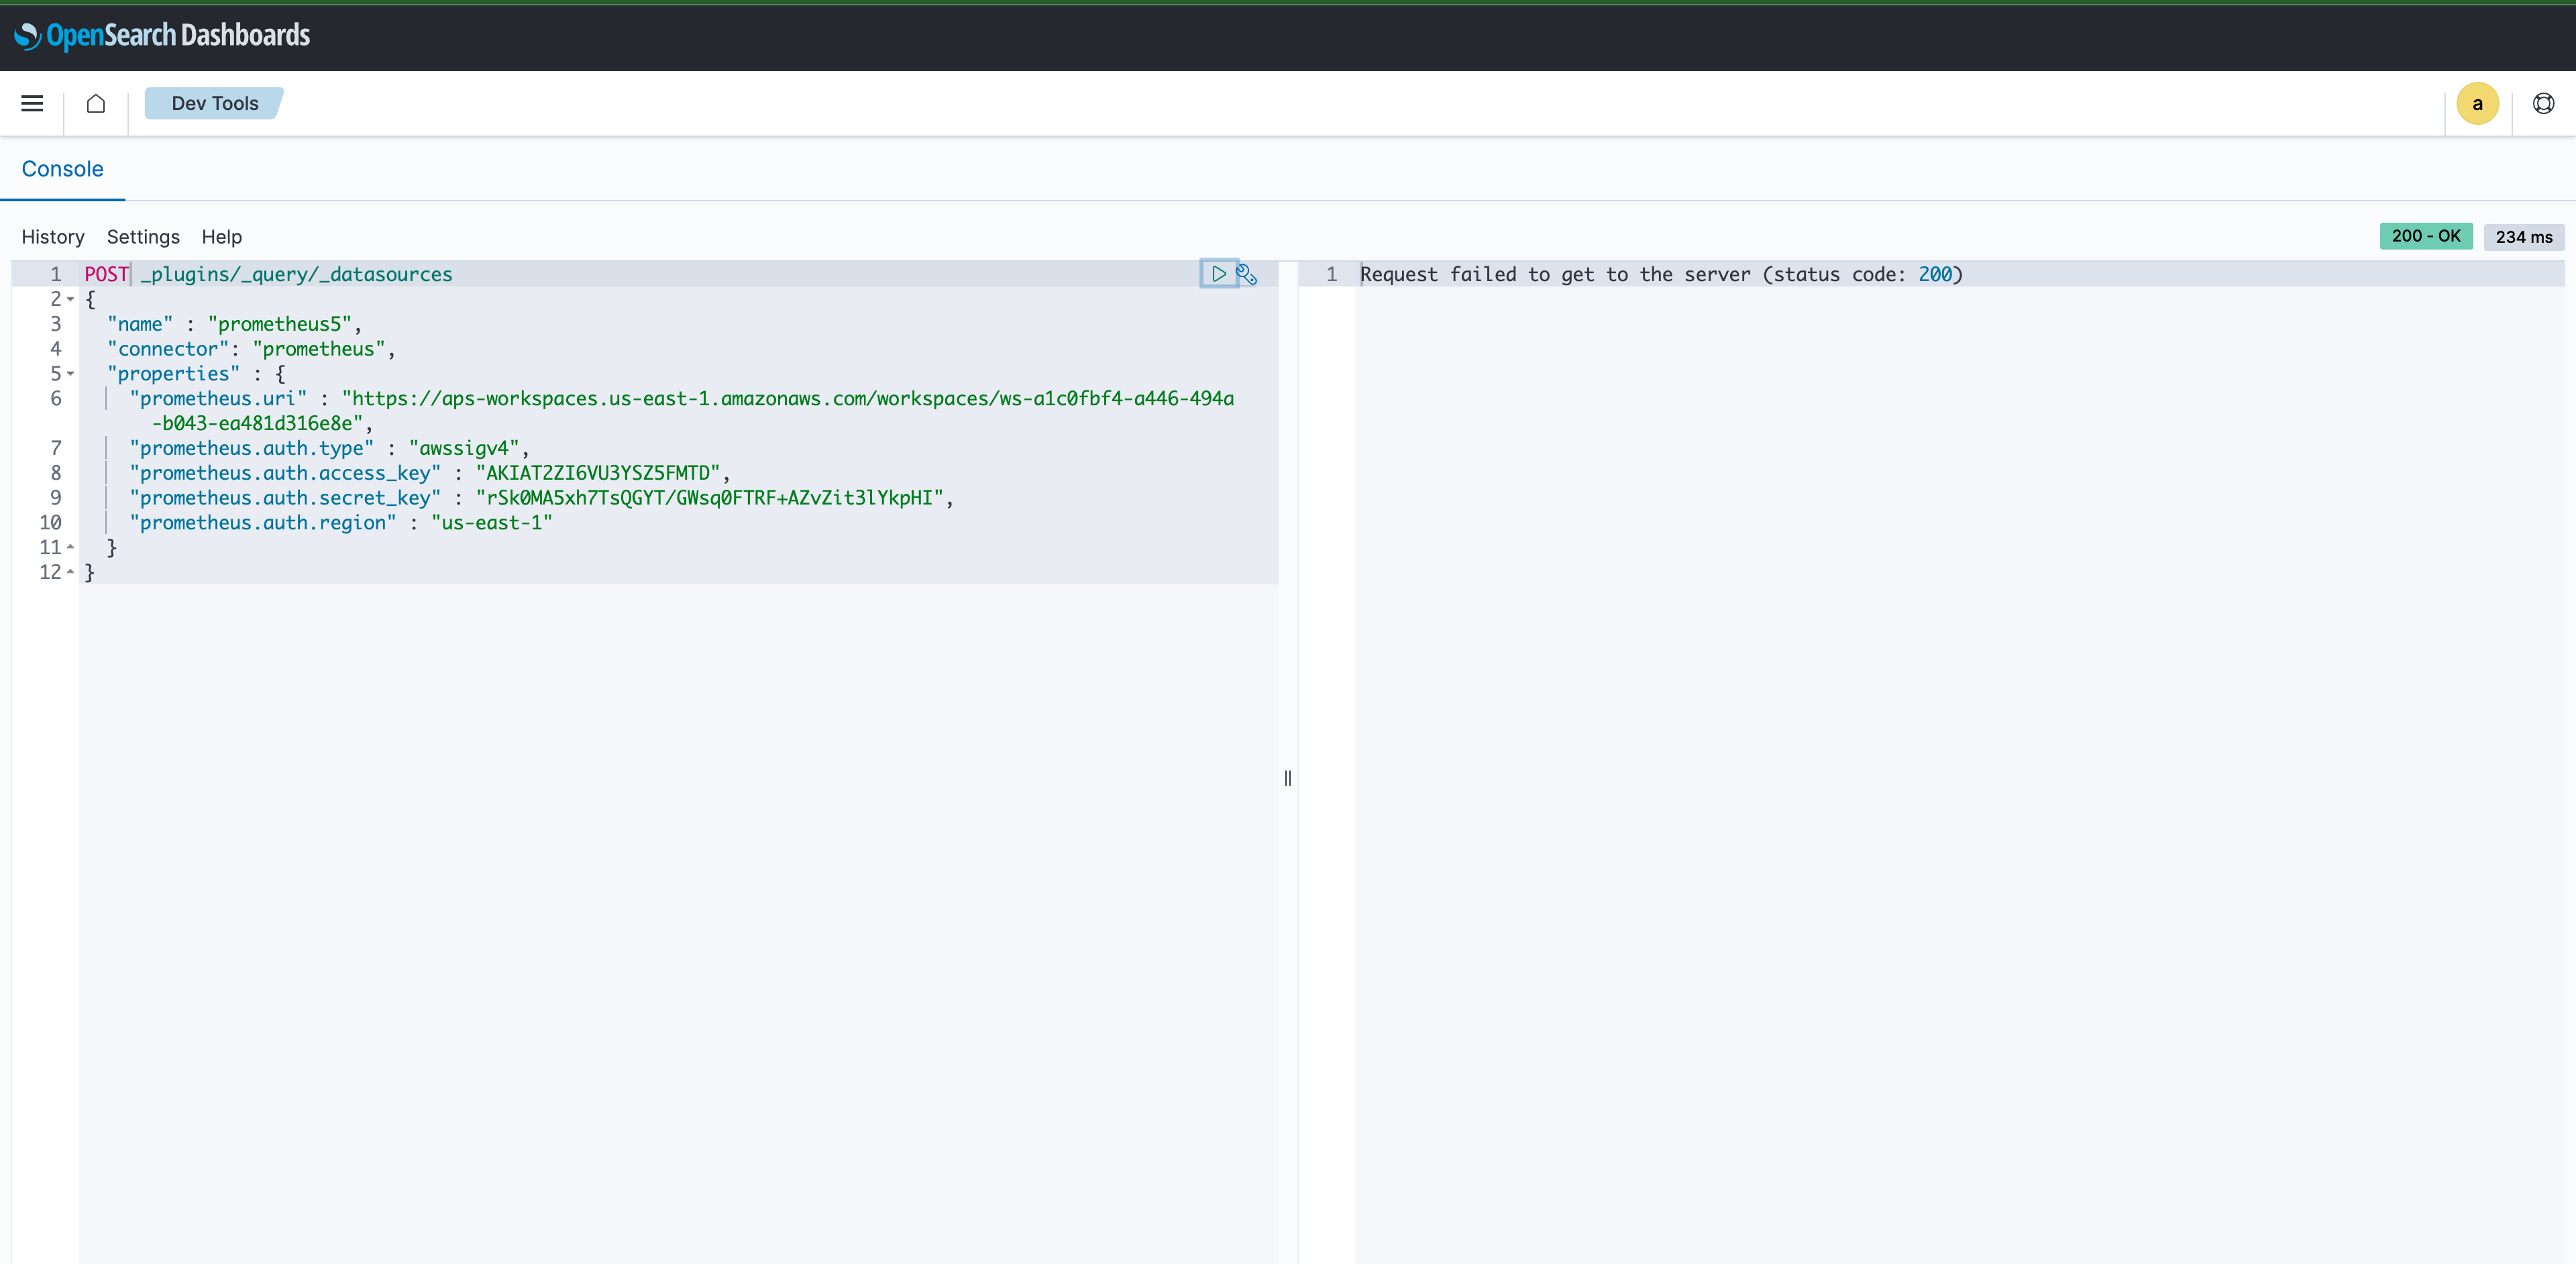Click the Dev Tools breadcrumb

pos(214,103)
